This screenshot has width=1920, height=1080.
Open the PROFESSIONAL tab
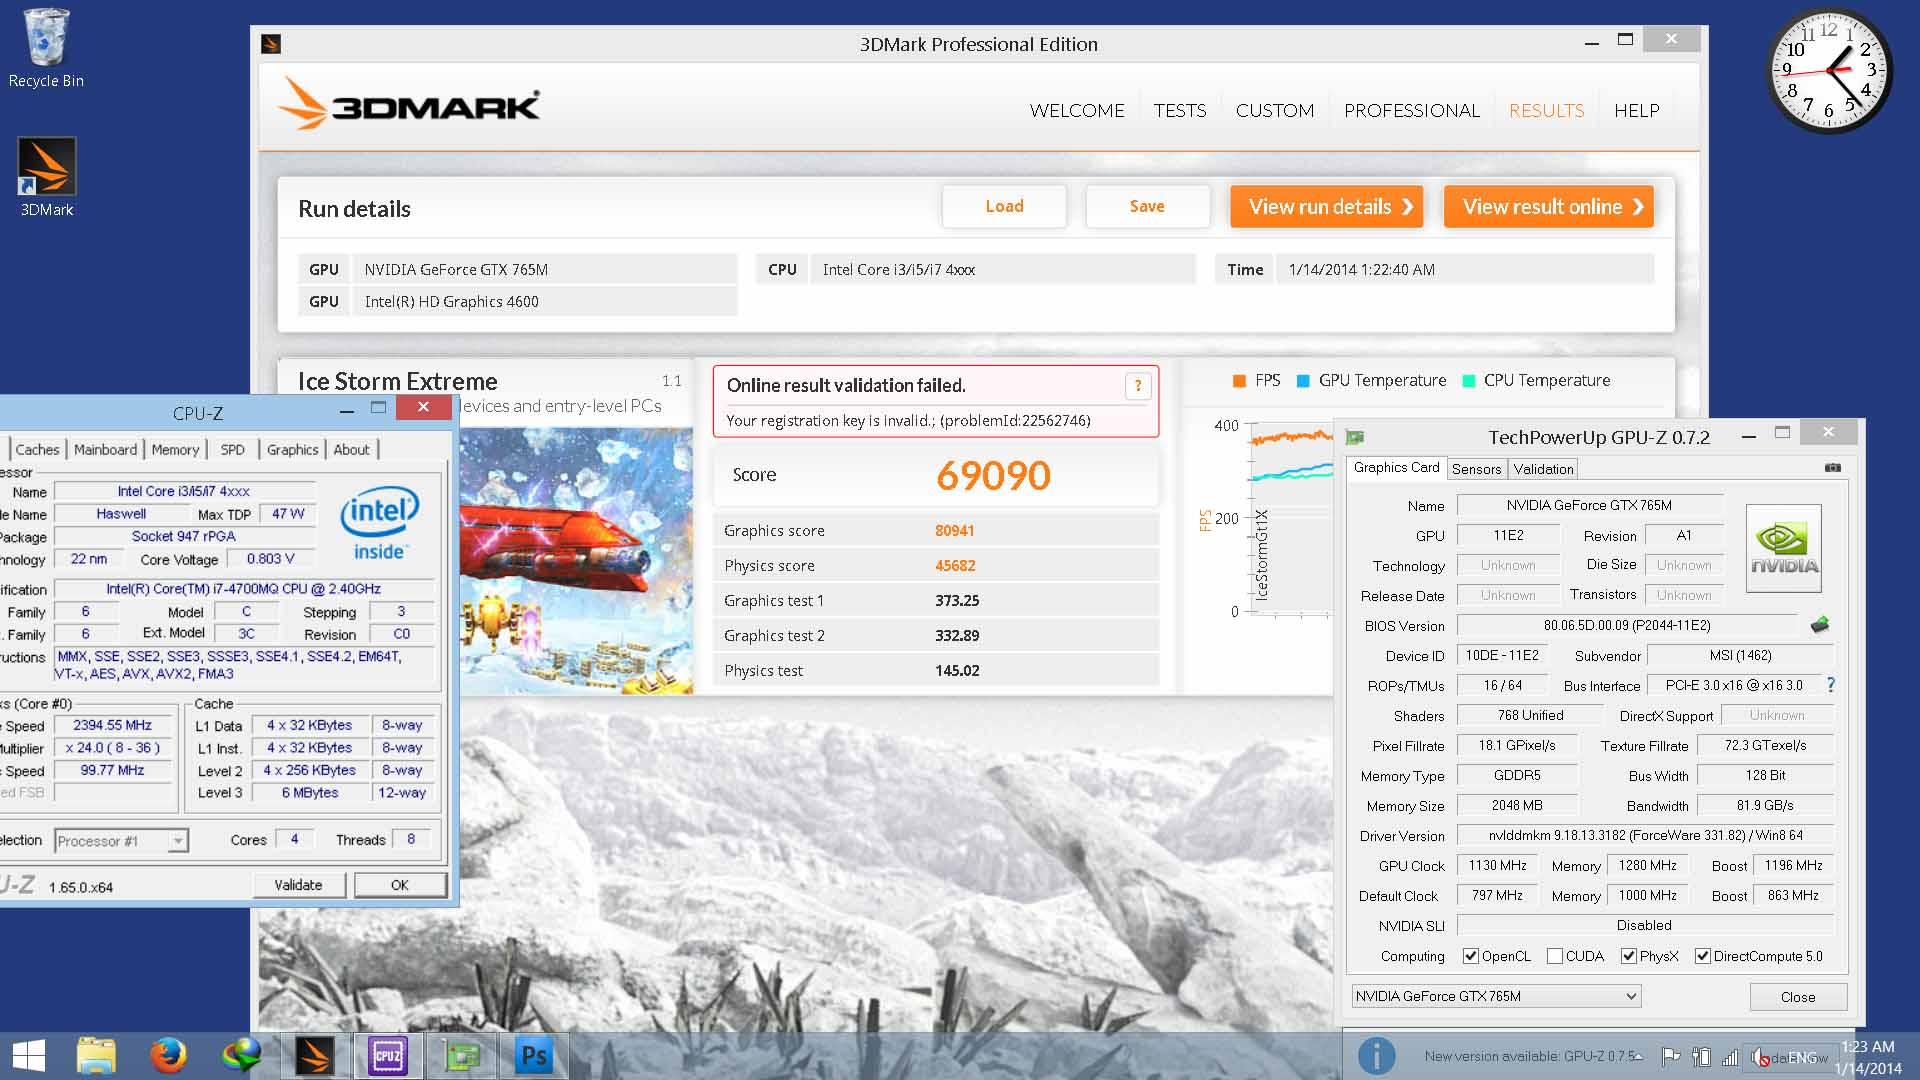point(1412,110)
